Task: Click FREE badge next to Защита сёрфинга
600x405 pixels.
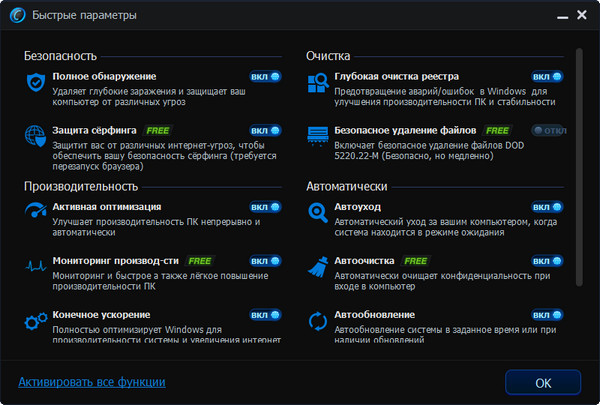Action: pos(158,131)
